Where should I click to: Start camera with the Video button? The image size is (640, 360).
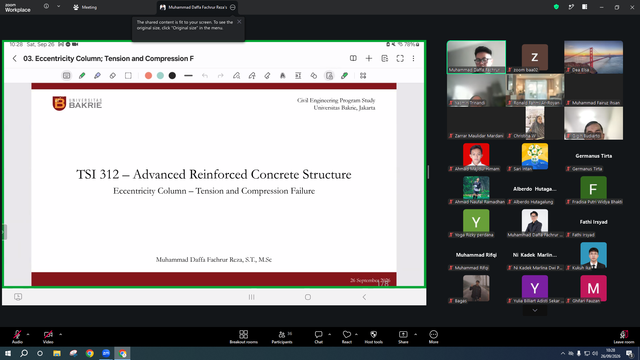48,337
